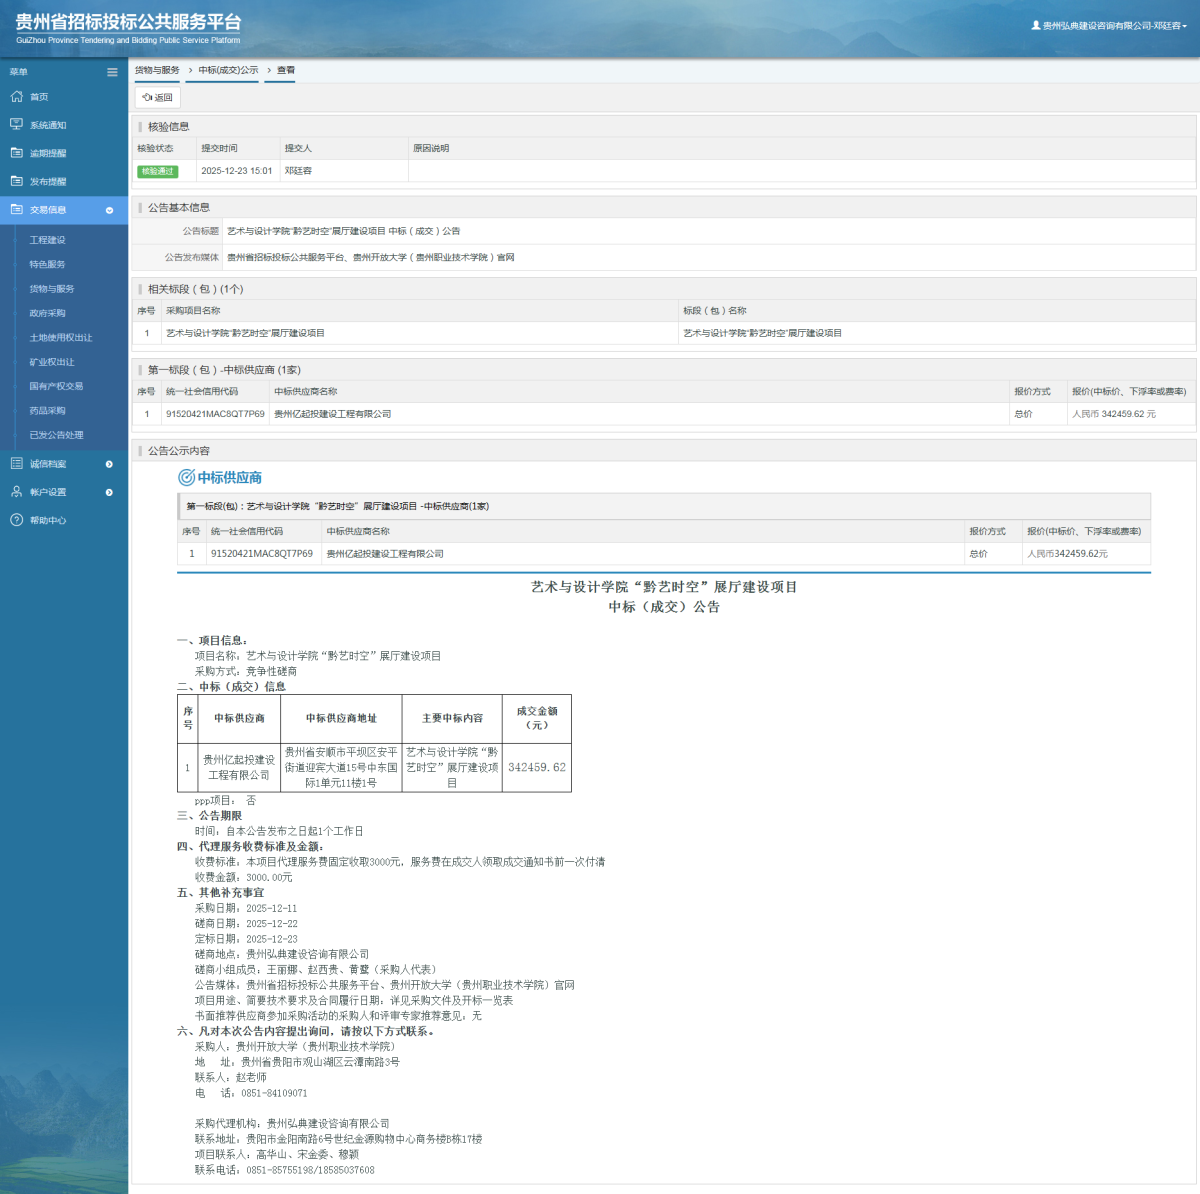
Task: Open 已发公告处理 submenu item
Action: click(56, 435)
